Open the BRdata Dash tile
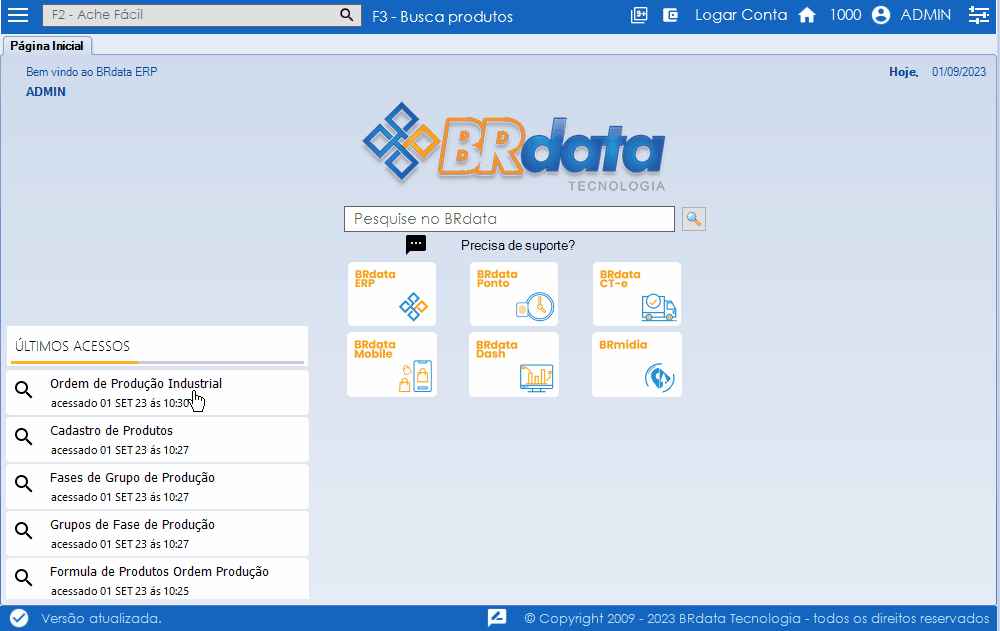This screenshot has height=631, width=1000. click(514, 365)
